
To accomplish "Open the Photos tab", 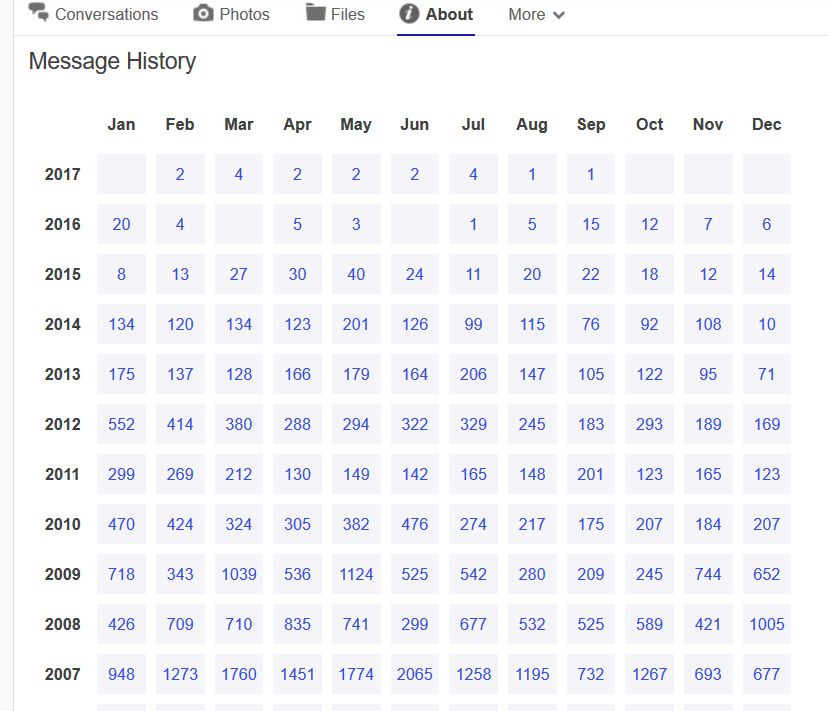I will point(231,14).
